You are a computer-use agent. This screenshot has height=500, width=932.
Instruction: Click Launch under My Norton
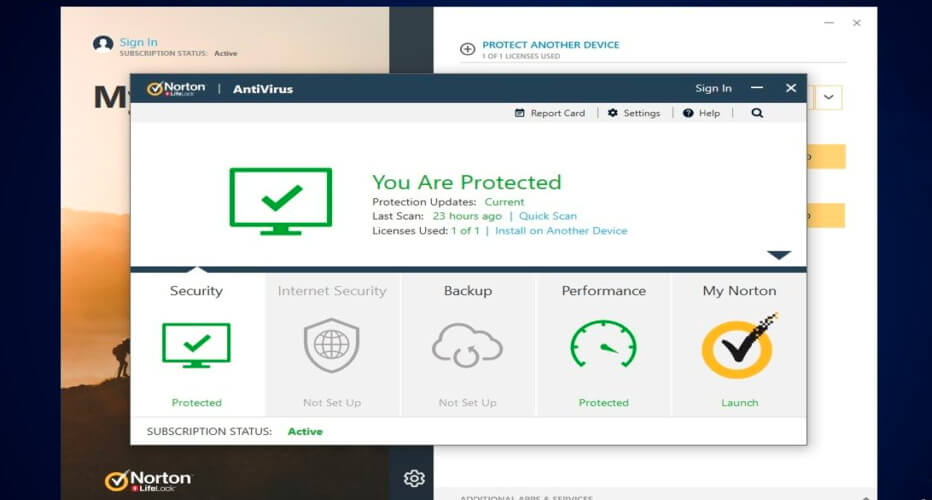[739, 402]
